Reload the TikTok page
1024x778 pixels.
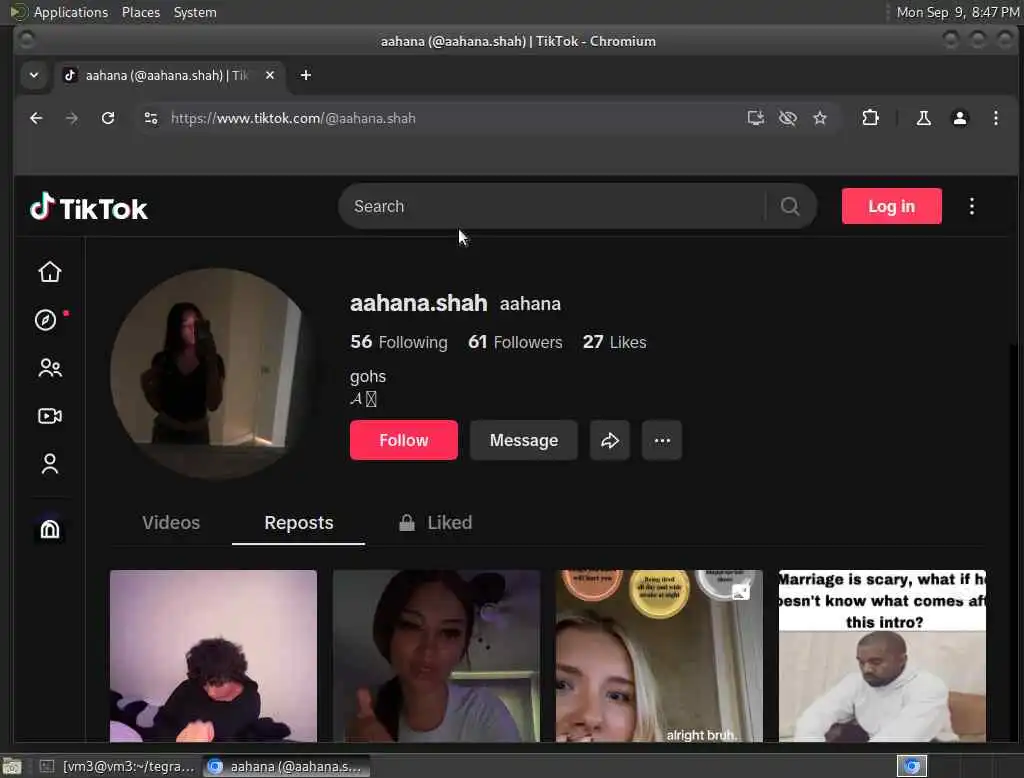pyautogui.click(x=108, y=118)
